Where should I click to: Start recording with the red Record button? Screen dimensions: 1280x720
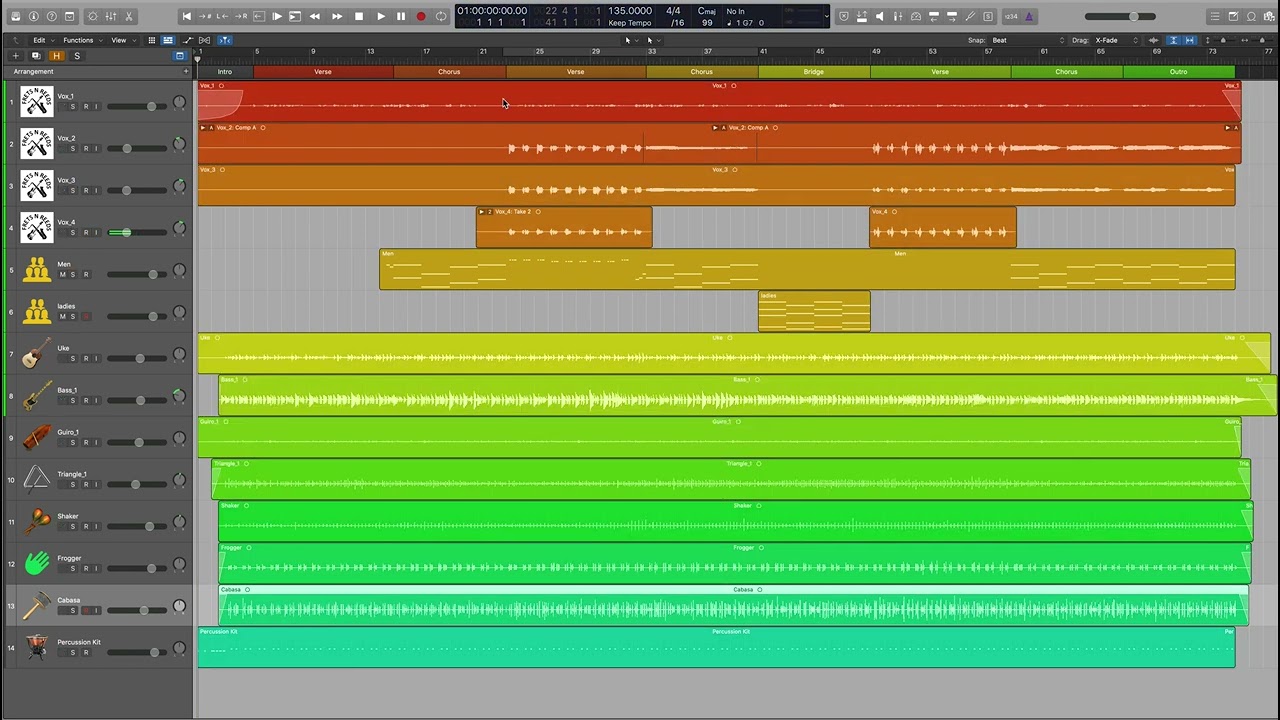point(421,16)
